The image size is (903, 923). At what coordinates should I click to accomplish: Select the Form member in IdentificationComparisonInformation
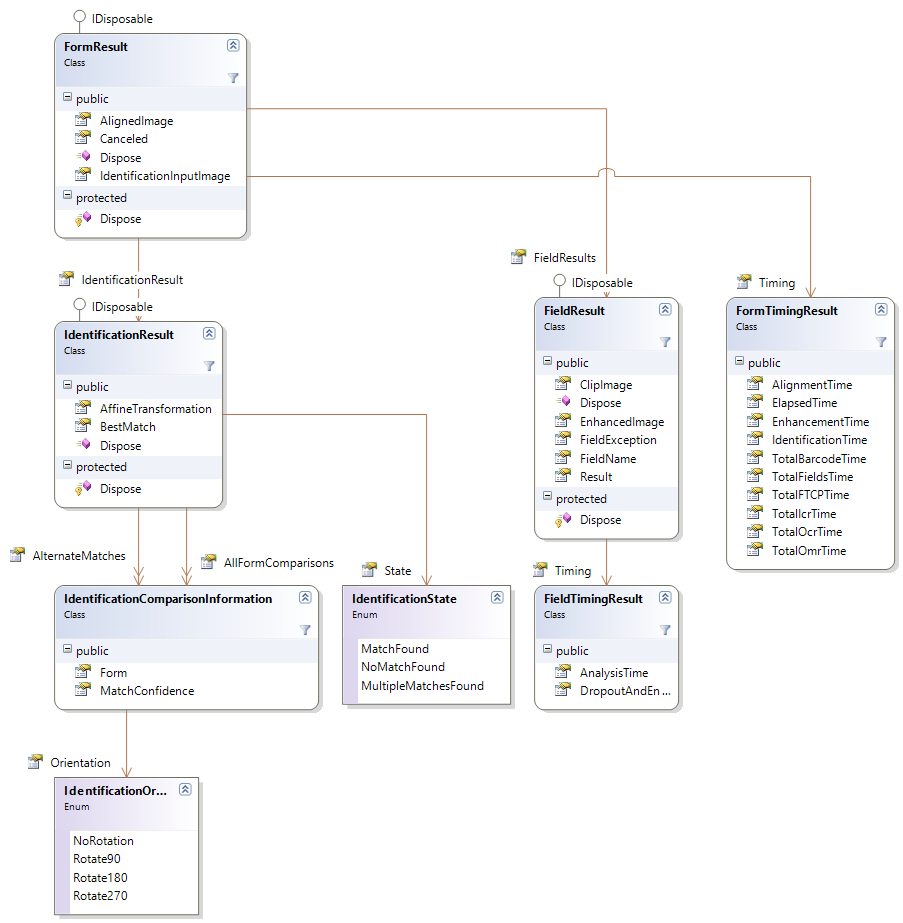[x=113, y=672]
